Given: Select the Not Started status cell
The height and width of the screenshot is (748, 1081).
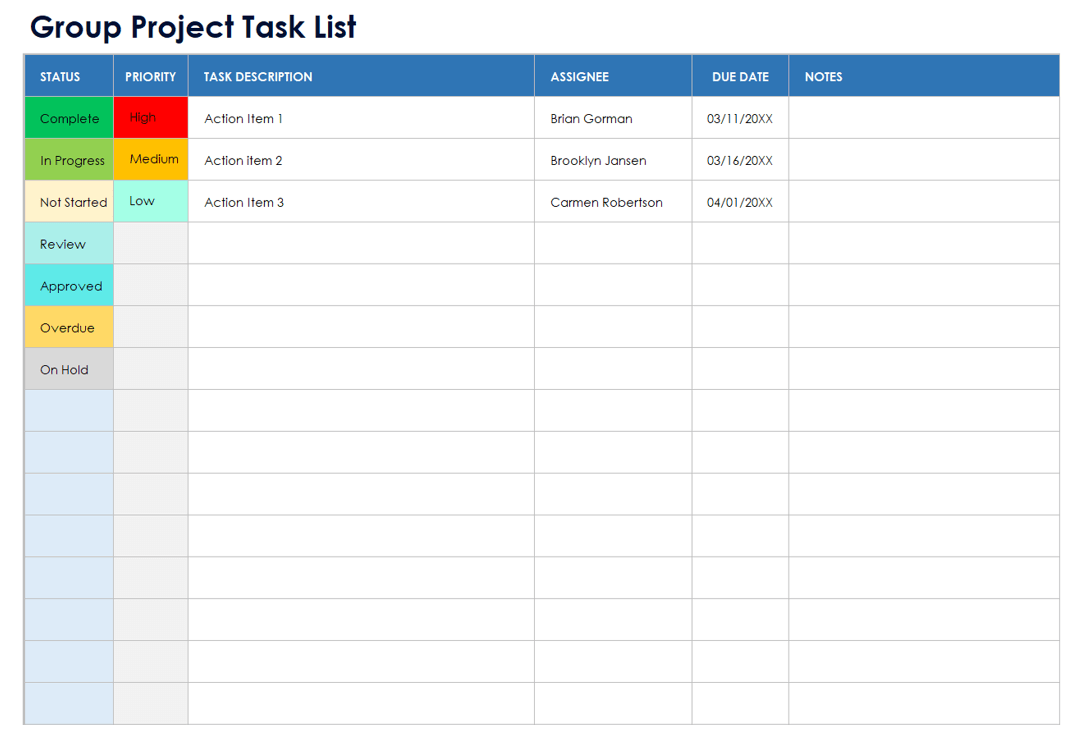Looking at the screenshot, I should 69,202.
